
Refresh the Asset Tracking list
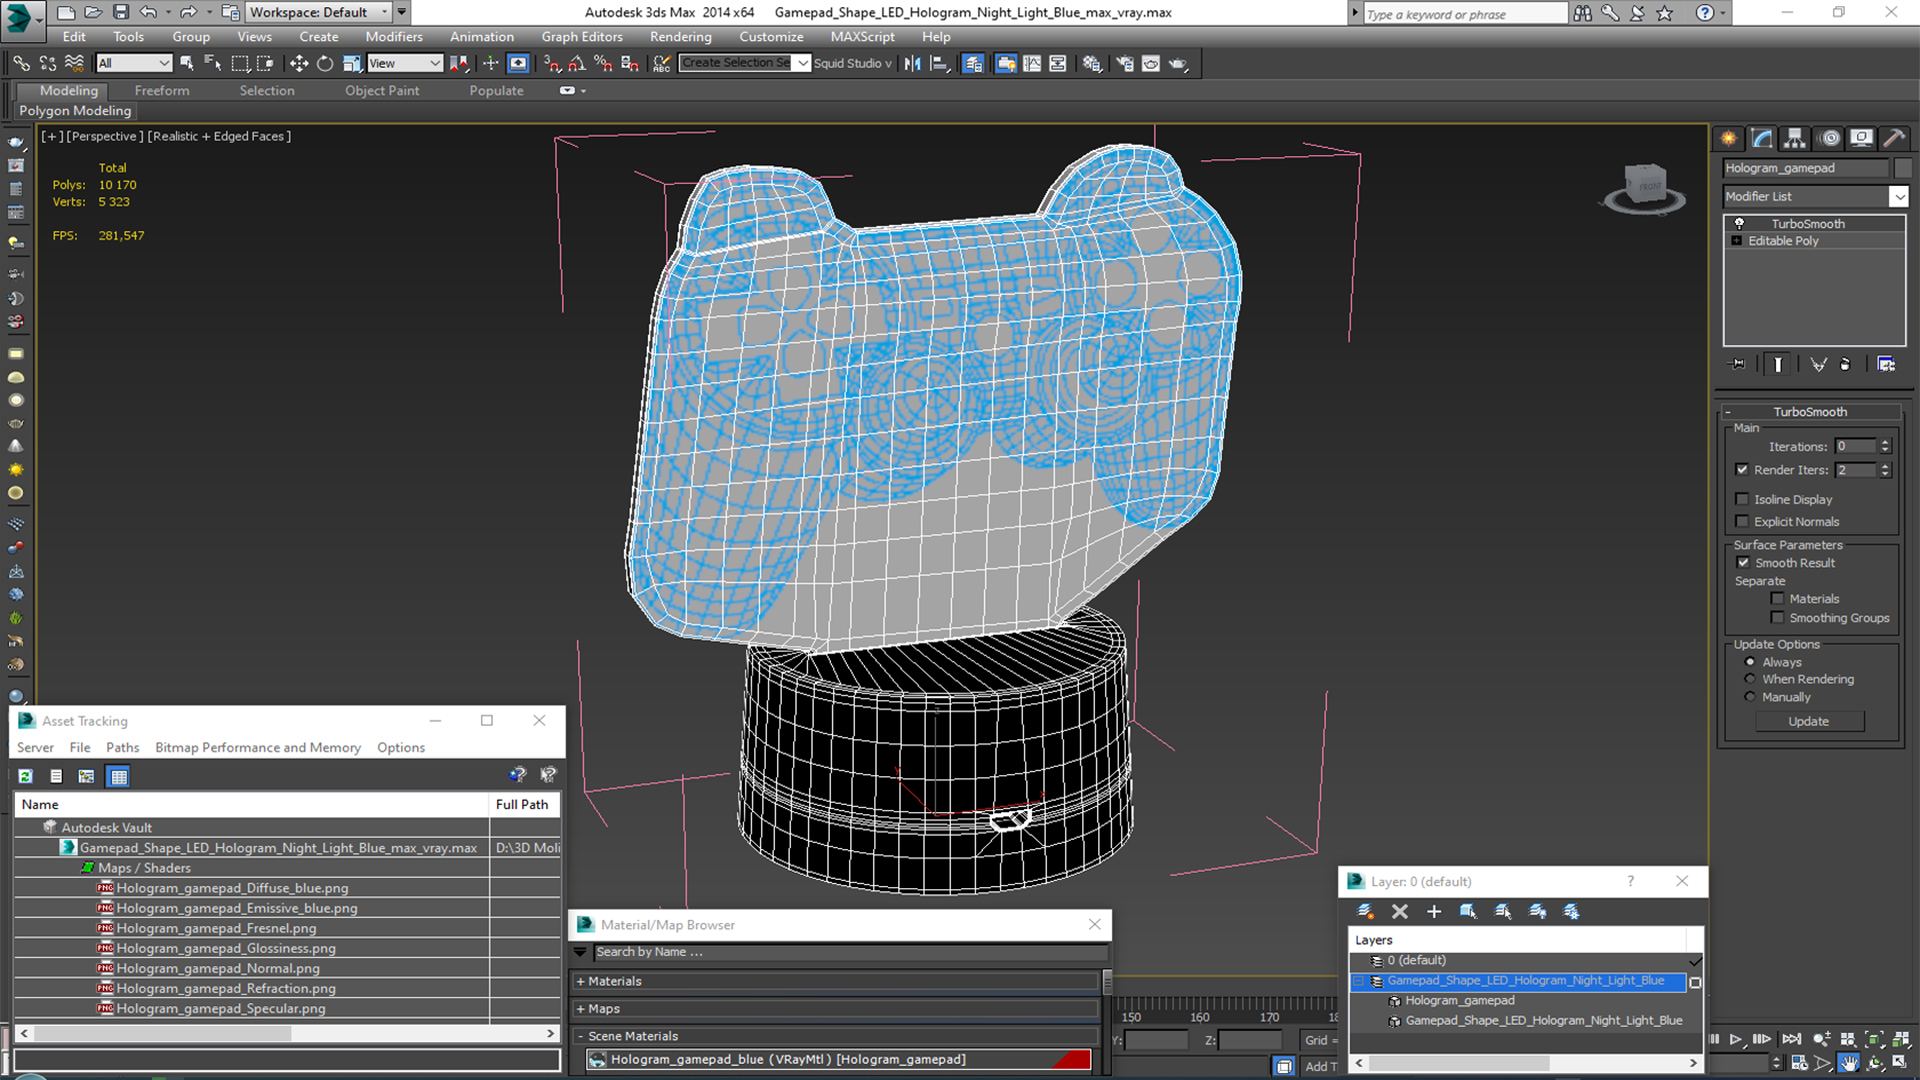point(26,776)
